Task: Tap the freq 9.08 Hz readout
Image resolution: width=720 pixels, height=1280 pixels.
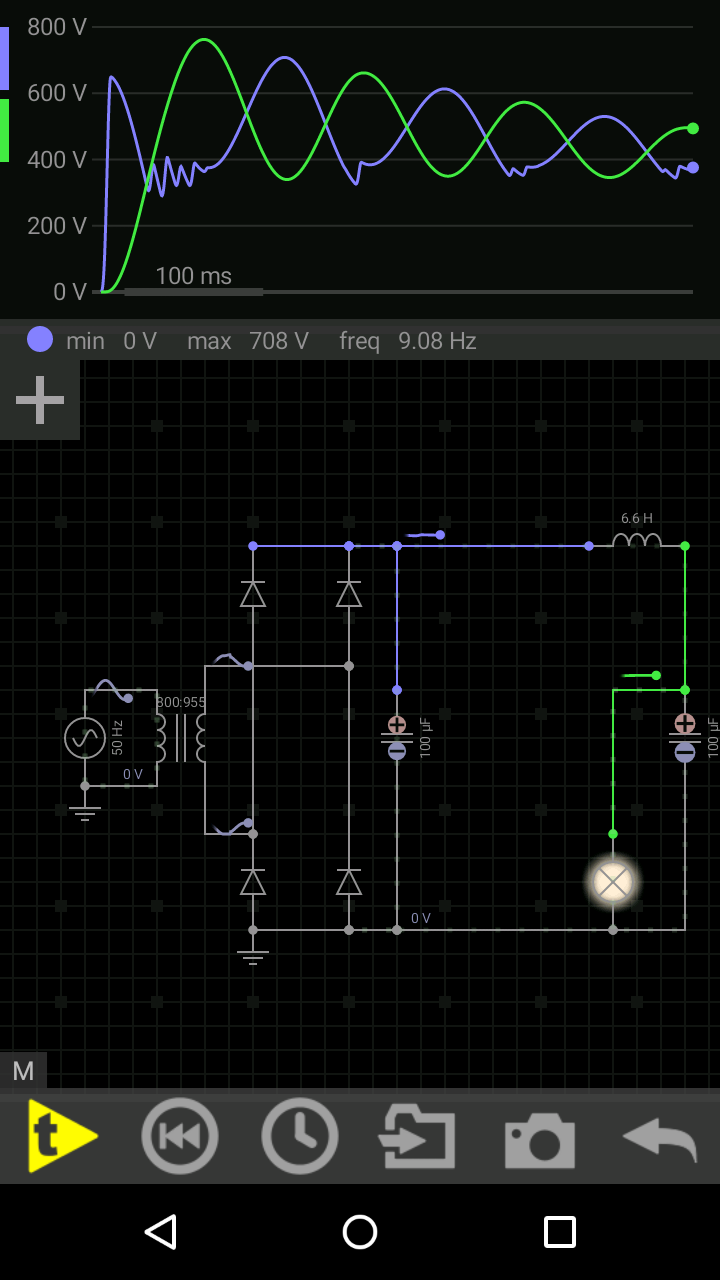Action: (408, 341)
